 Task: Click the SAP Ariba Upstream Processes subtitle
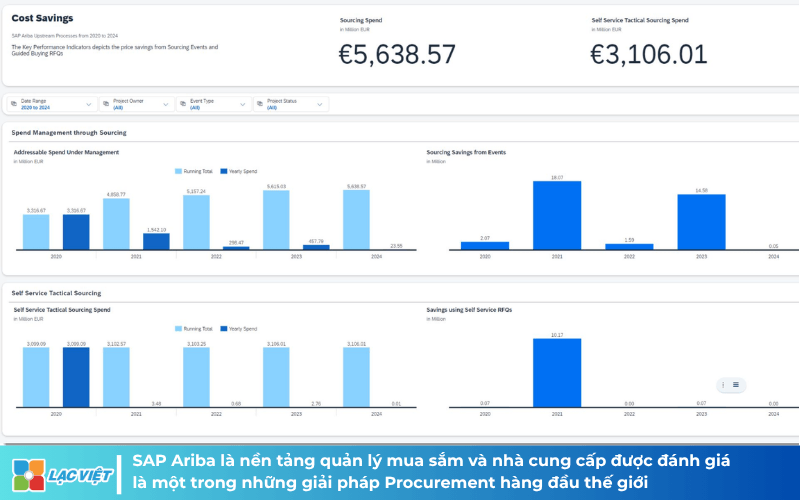pyautogui.click(x=65, y=36)
